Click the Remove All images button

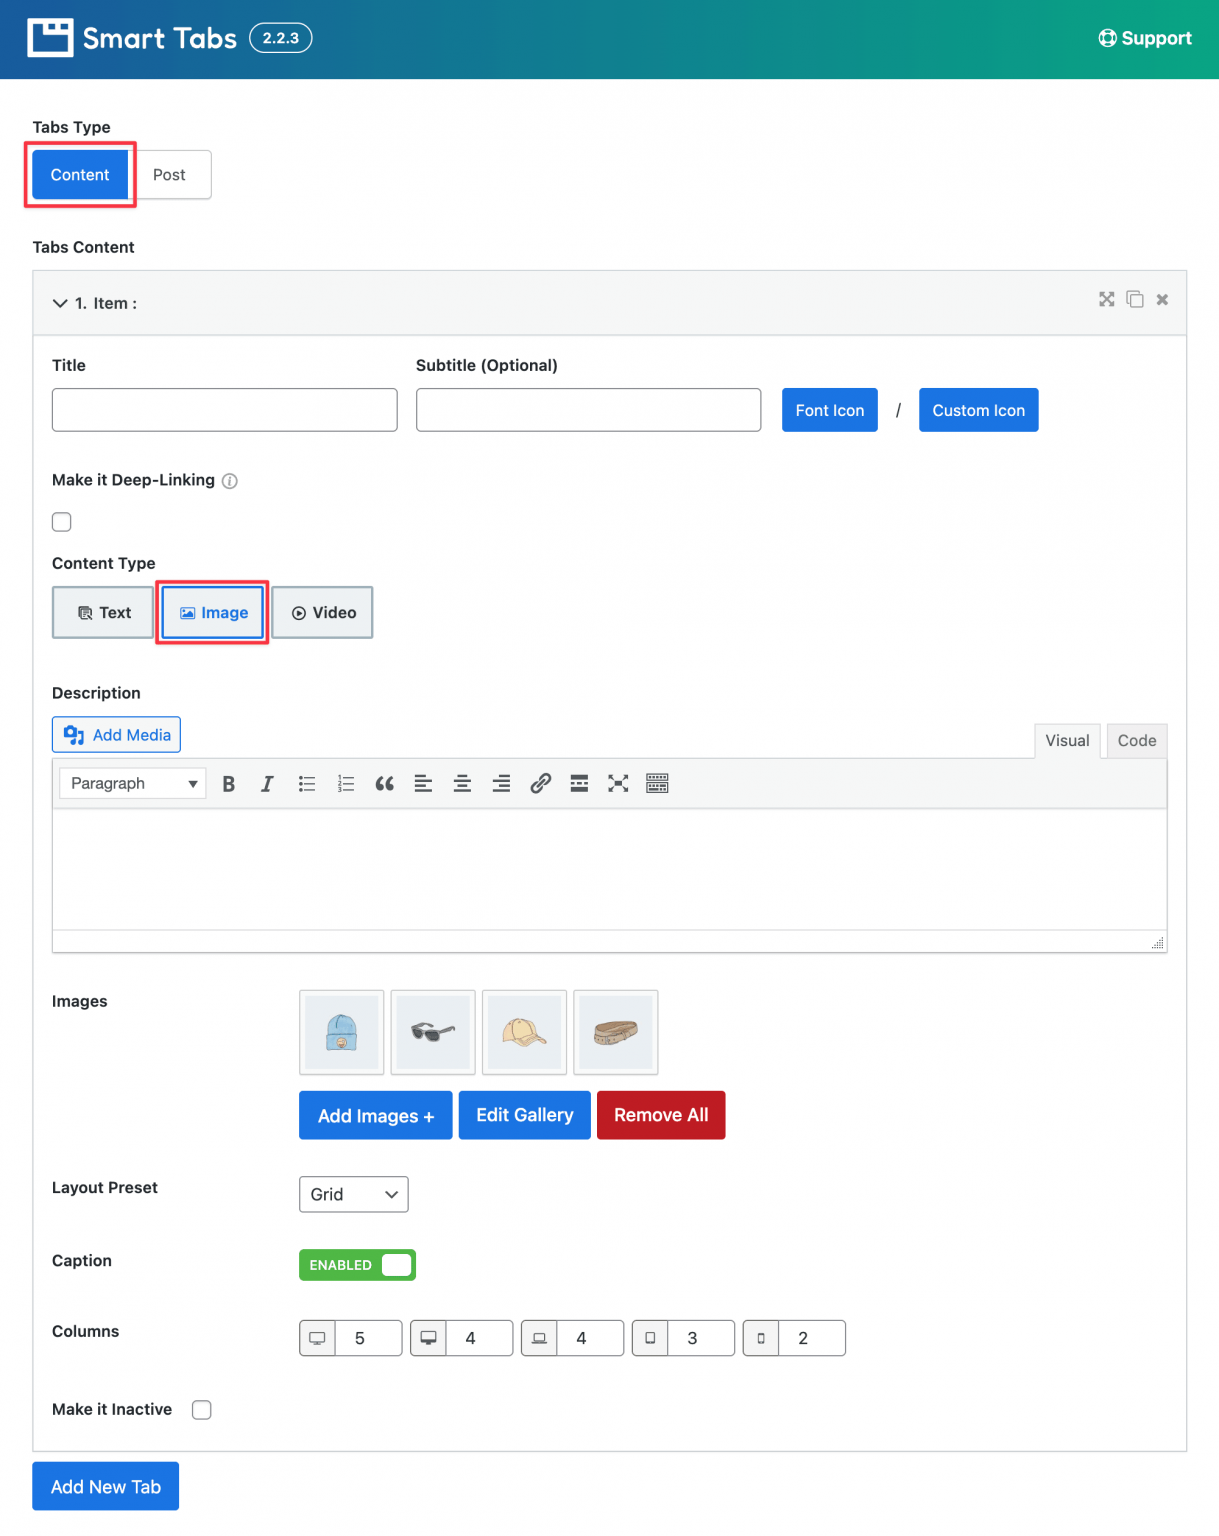[660, 1114]
